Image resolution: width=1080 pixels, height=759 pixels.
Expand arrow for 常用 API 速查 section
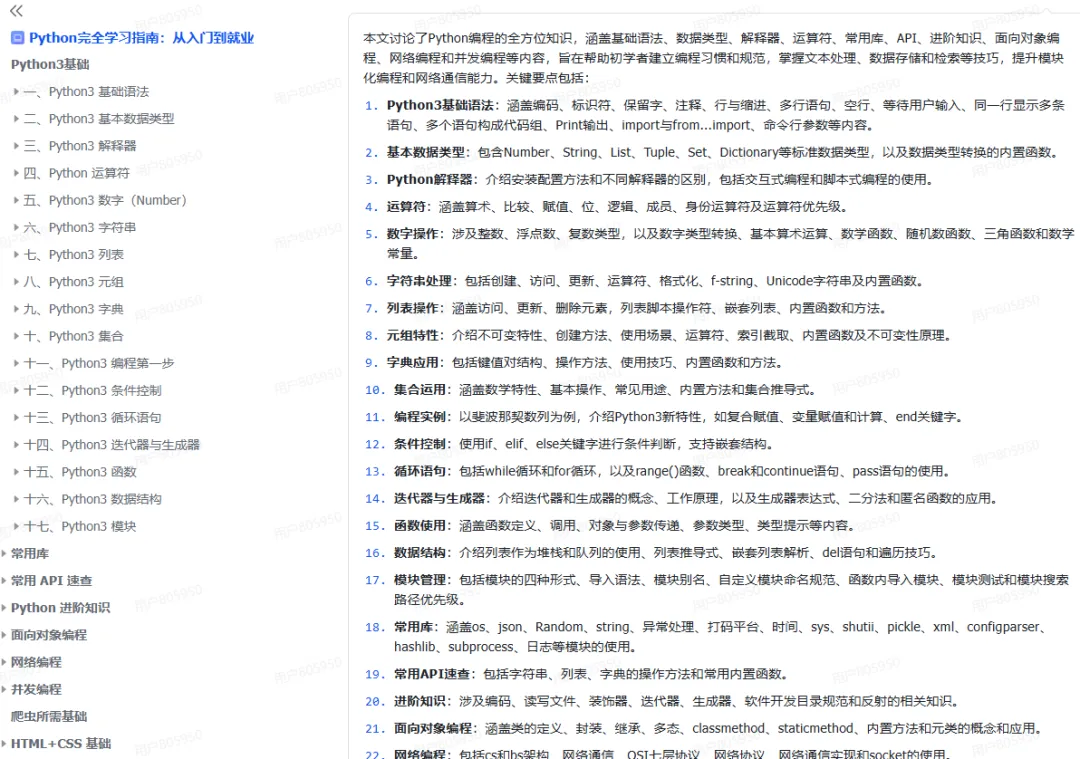click(x=4, y=581)
